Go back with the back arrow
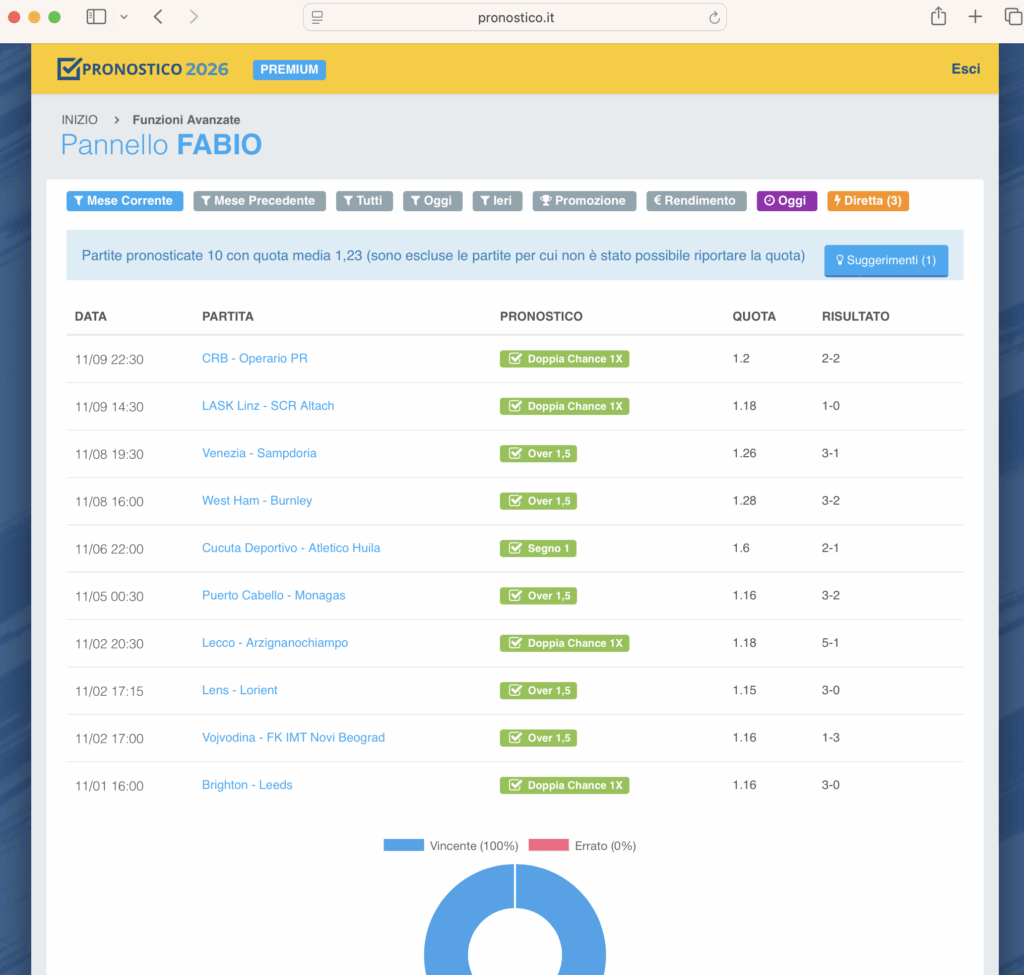Screen dimensions: 1024x975 [159, 17]
